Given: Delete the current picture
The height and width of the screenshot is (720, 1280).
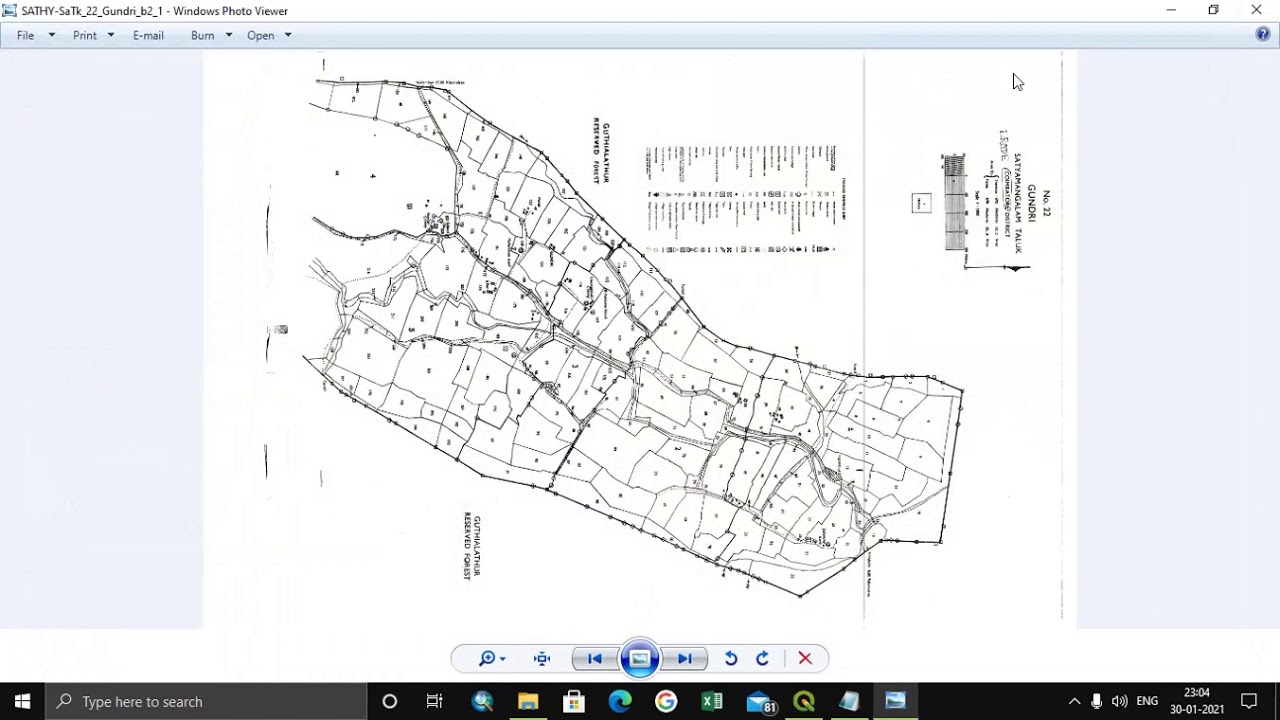Looking at the screenshot, I should [x=805, y=658].
